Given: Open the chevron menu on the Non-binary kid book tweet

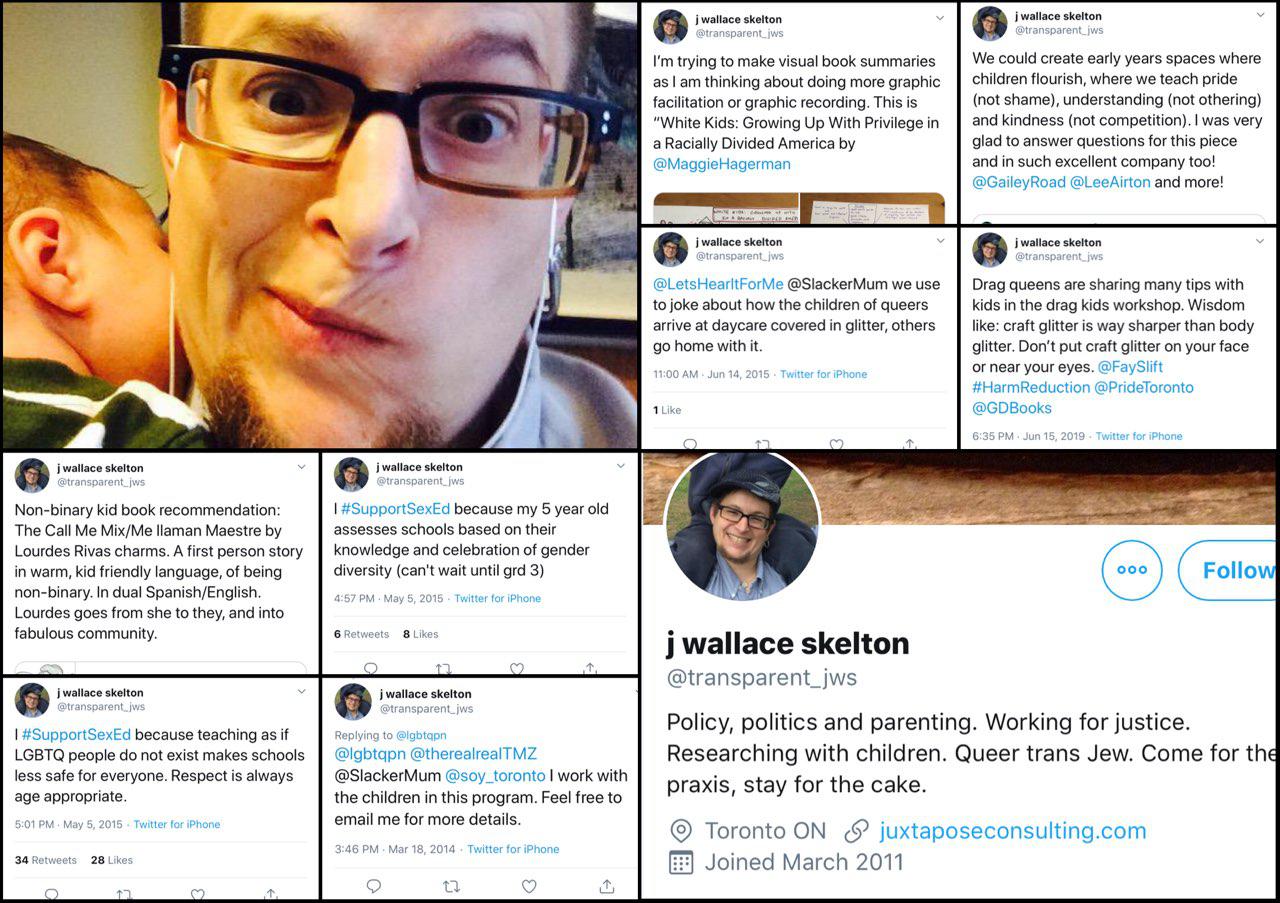Looking at the screenshot, I should (302, 467).
